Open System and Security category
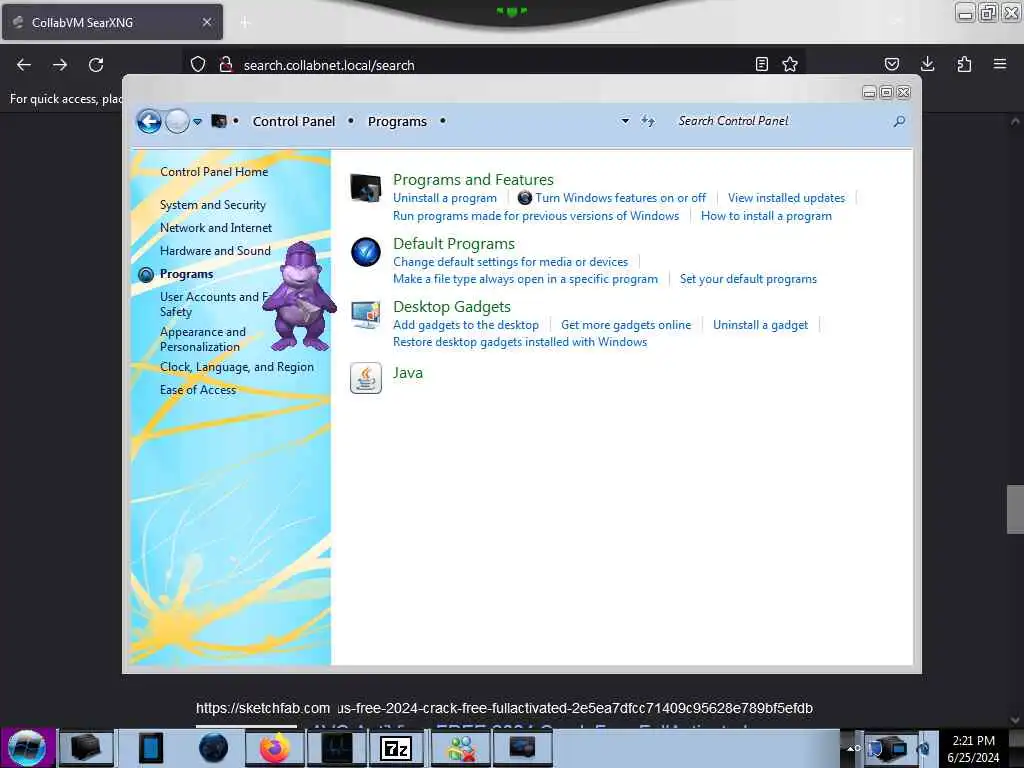Viewport: 1024px width, 768px height. coord(212,205)
